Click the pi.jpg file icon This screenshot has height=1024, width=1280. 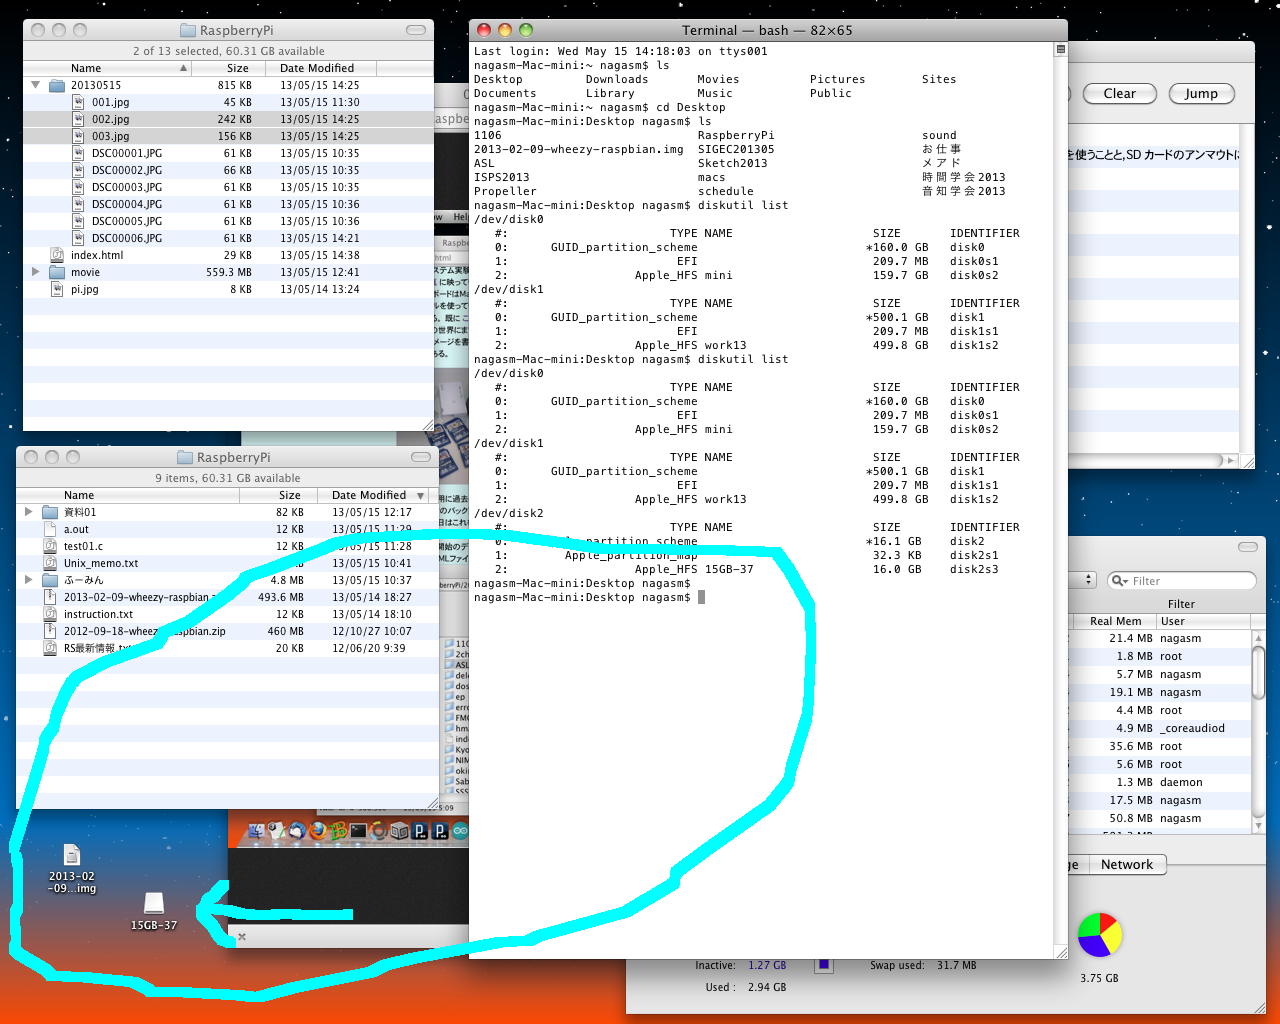[57, 289]
